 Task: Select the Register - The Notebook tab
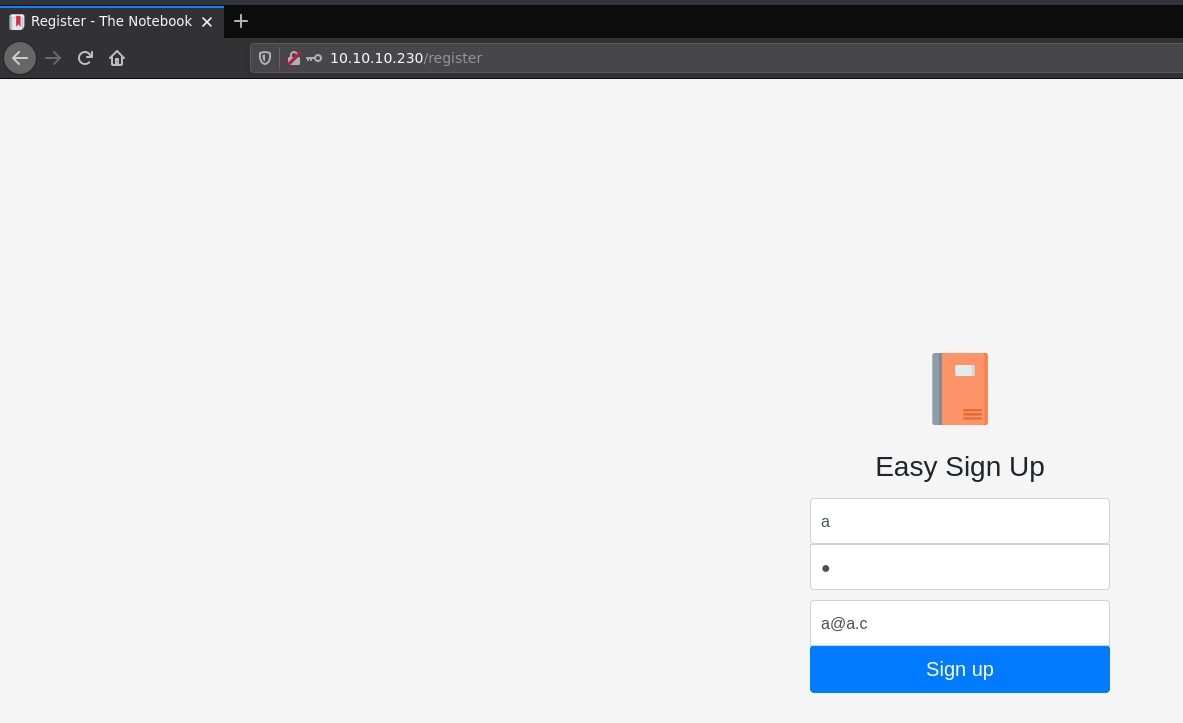click(x=110, y=22)
